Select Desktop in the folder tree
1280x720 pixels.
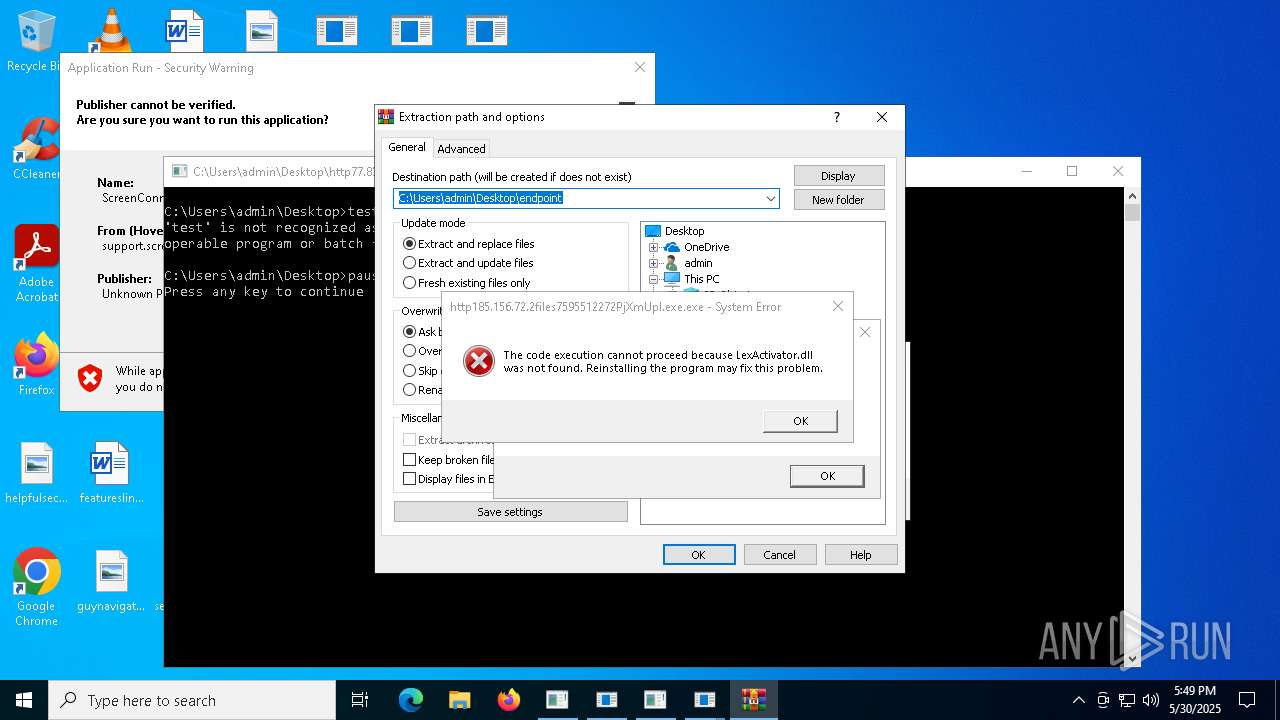684,231
